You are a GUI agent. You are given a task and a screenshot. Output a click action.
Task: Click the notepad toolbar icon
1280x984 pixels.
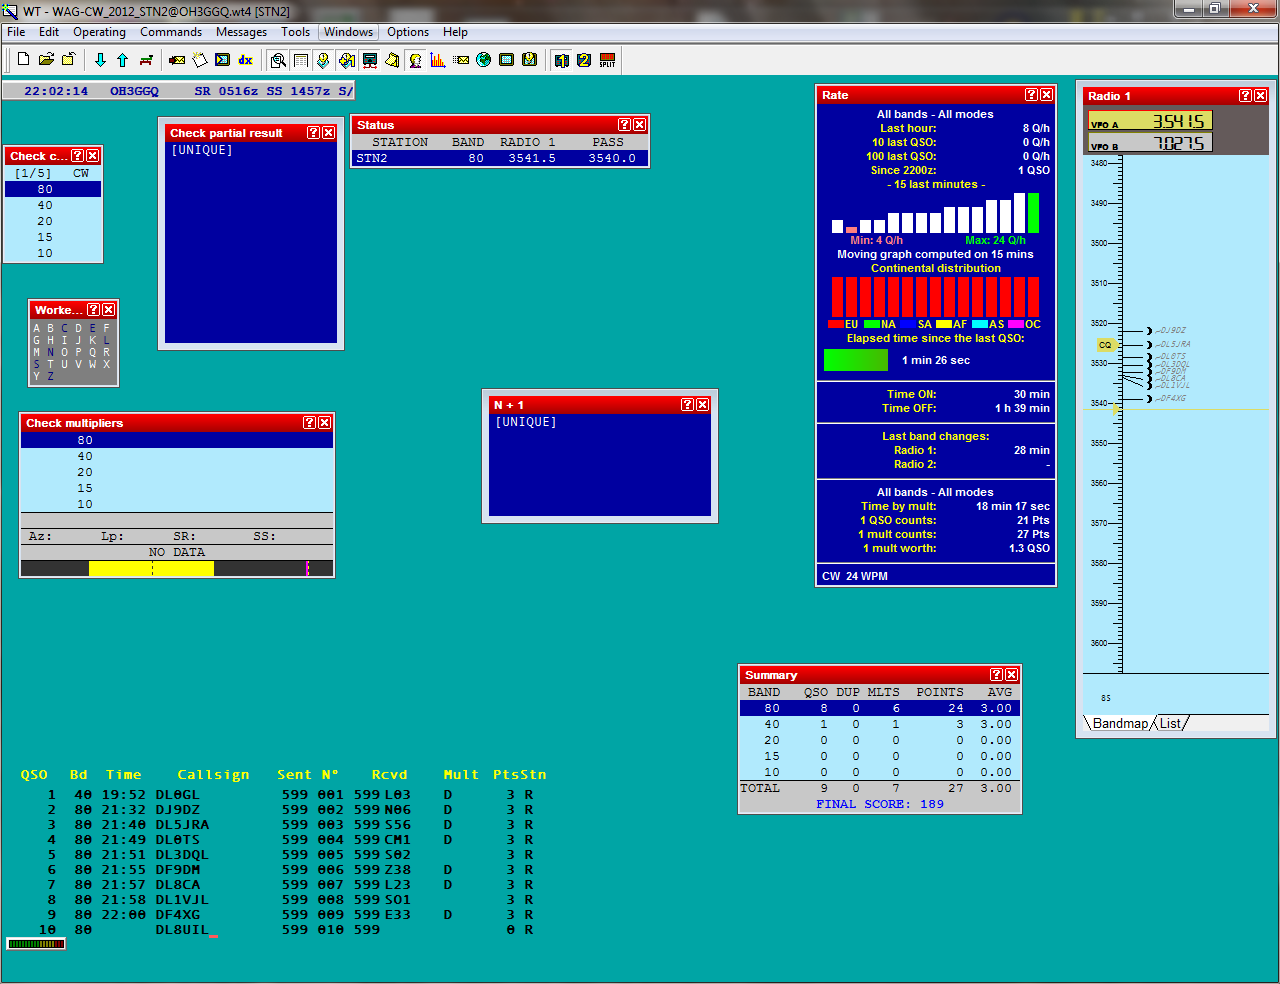[200, 60]
